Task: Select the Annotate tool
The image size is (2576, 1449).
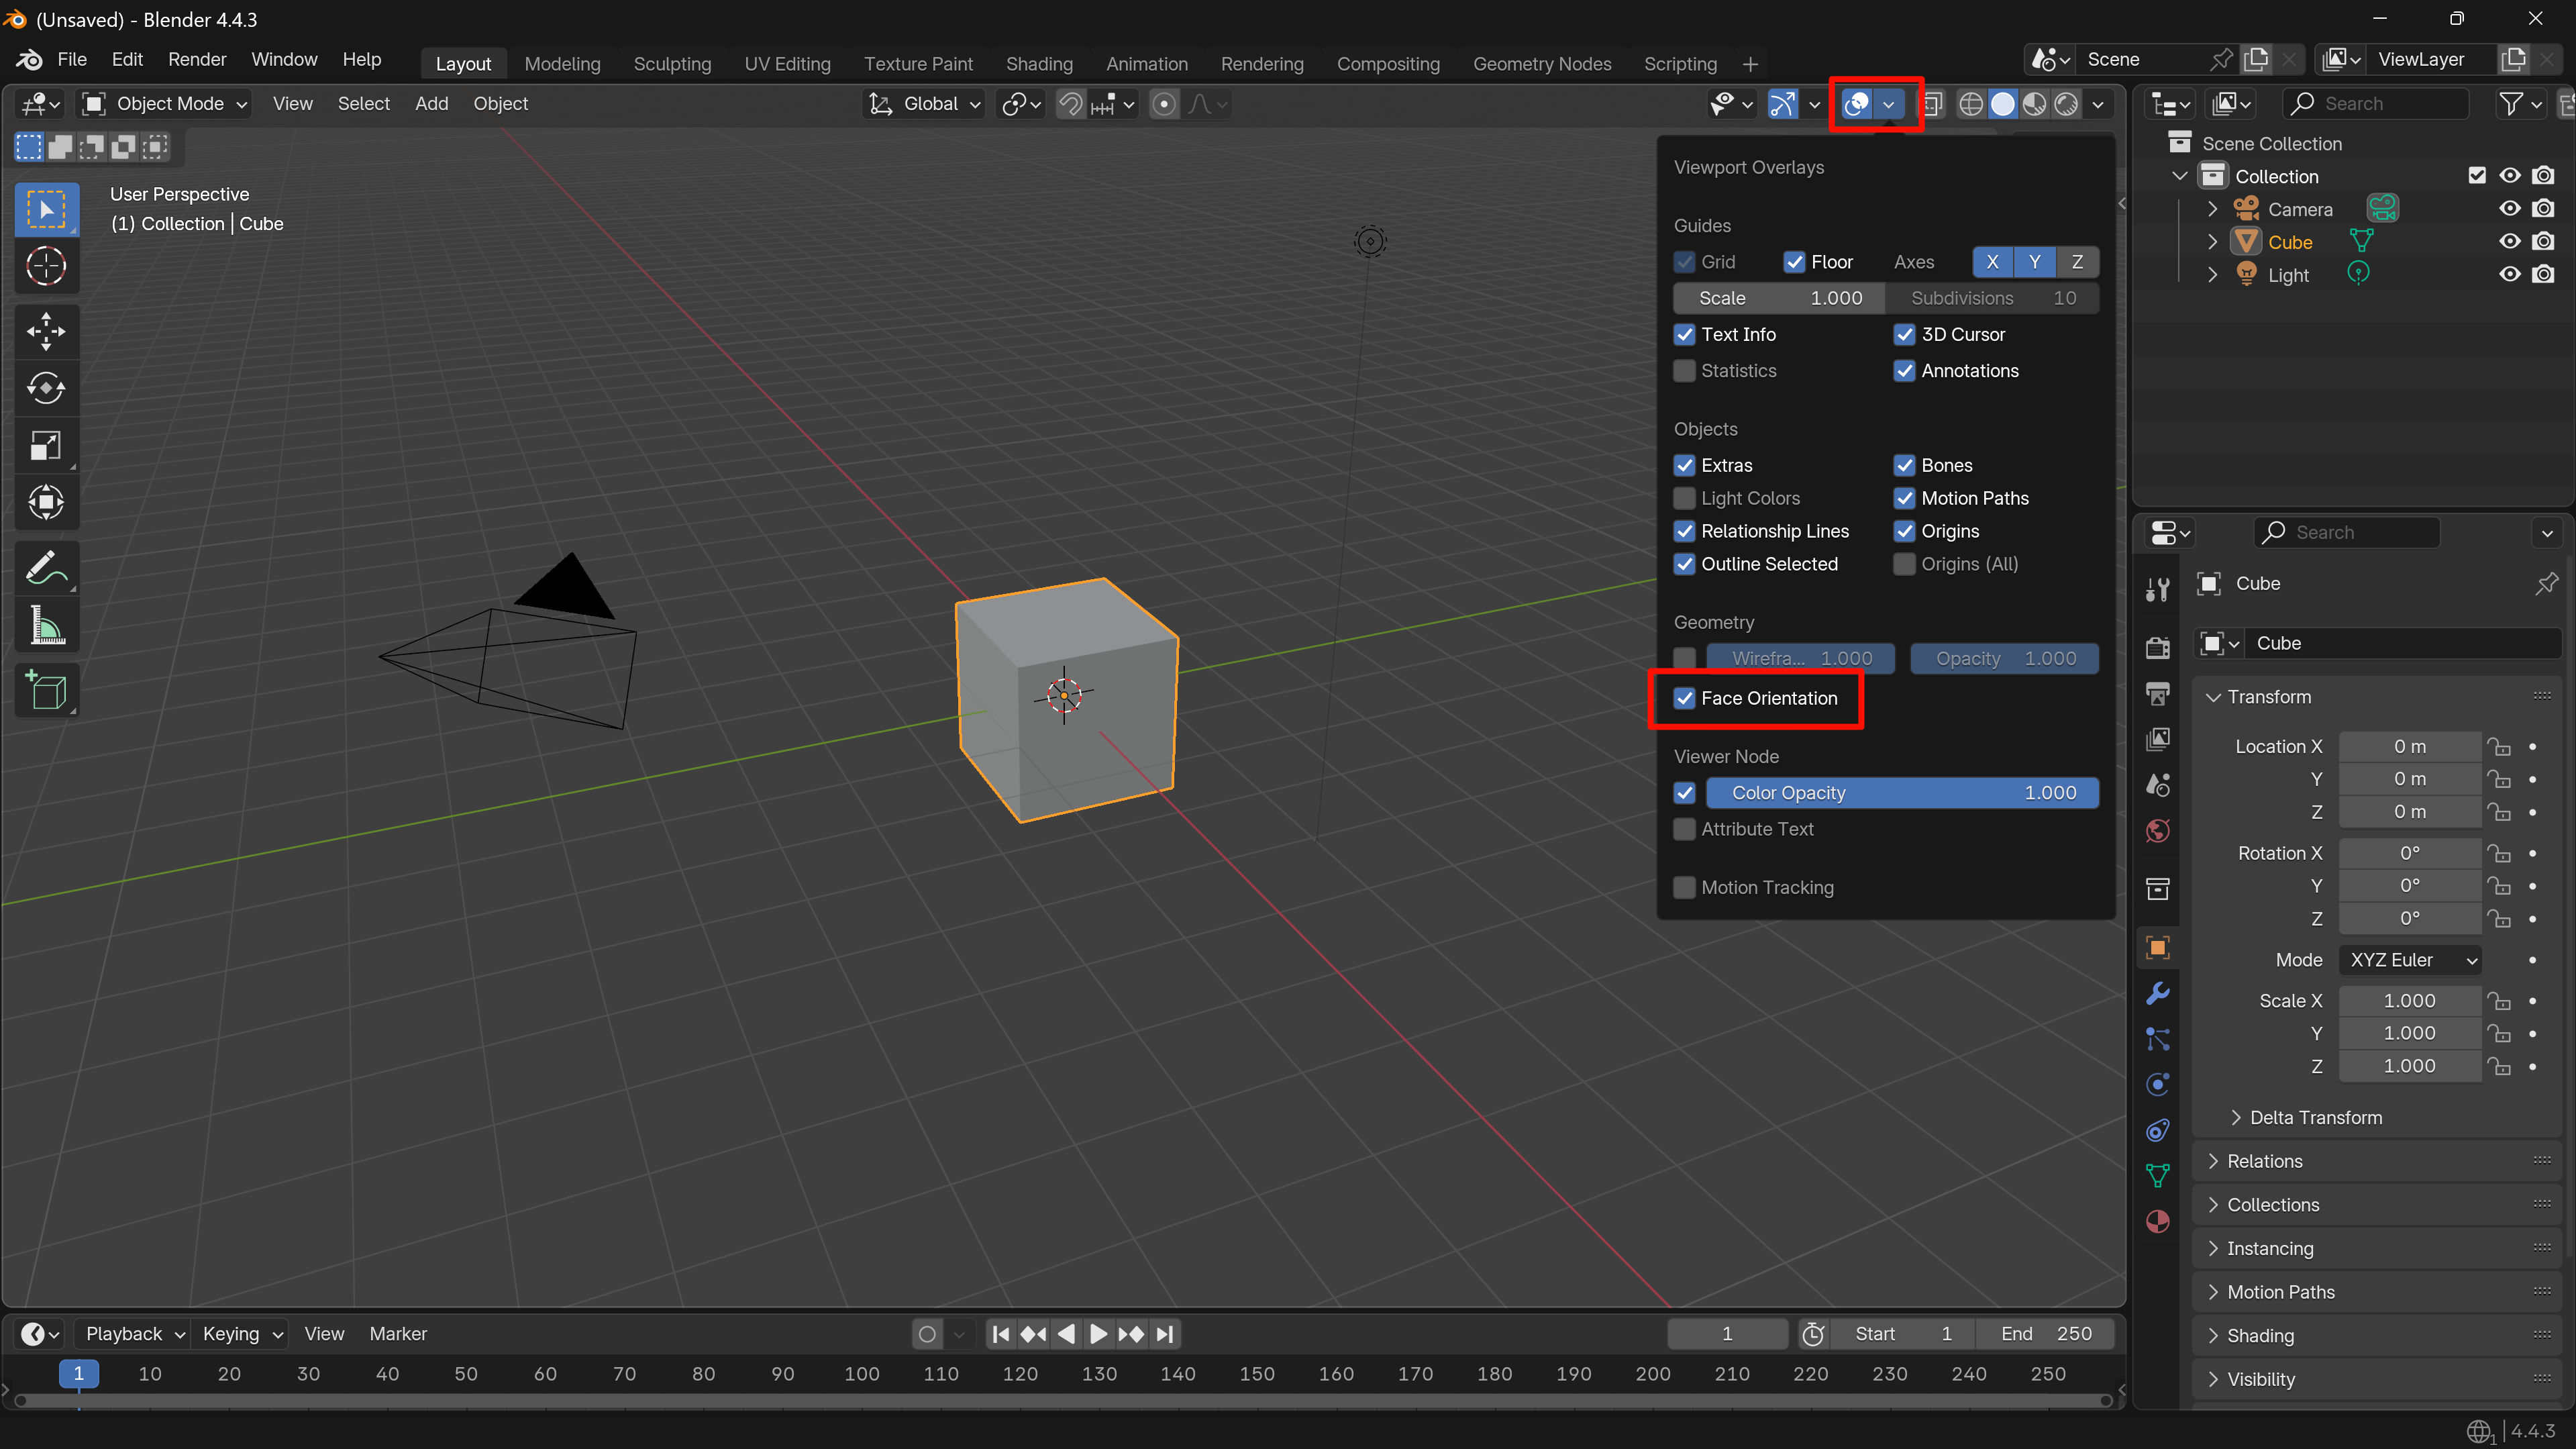Action: coord(46,568)
